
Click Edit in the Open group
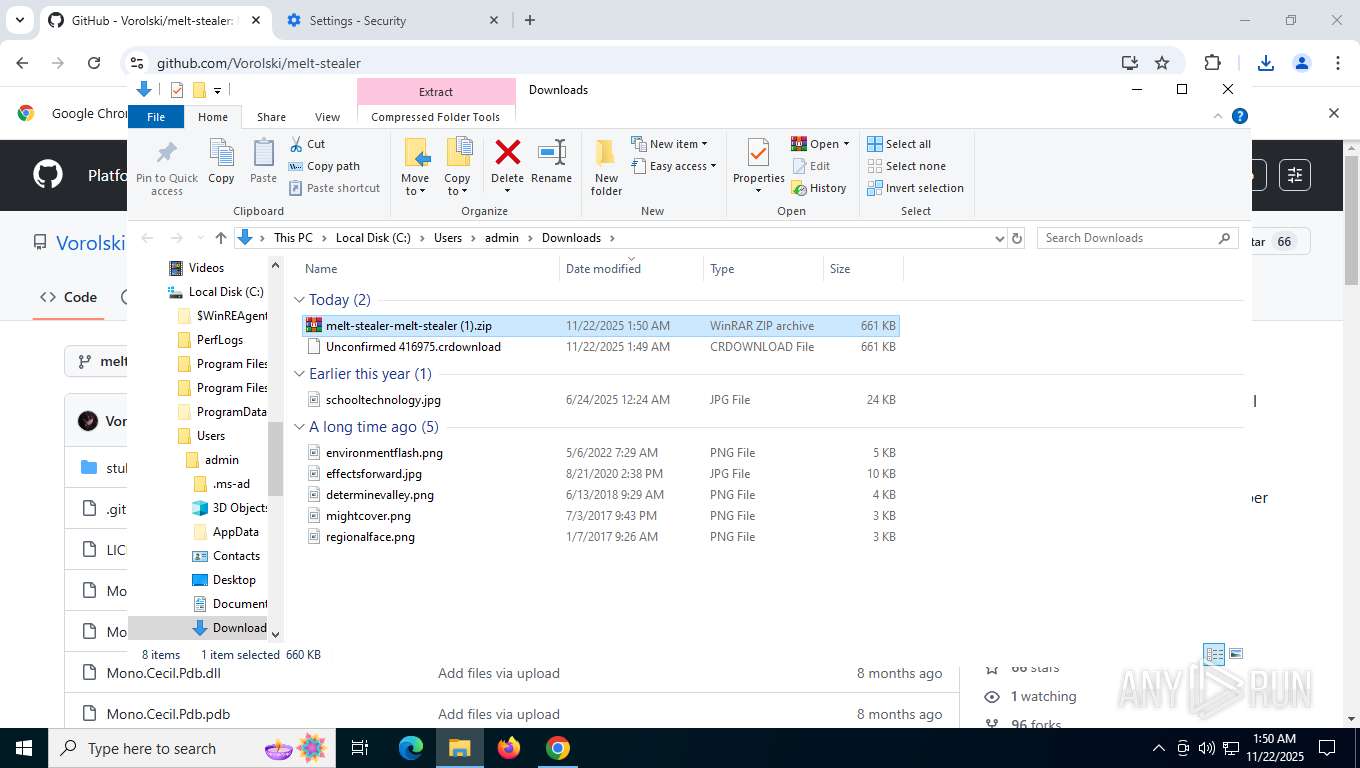point(811,166)
